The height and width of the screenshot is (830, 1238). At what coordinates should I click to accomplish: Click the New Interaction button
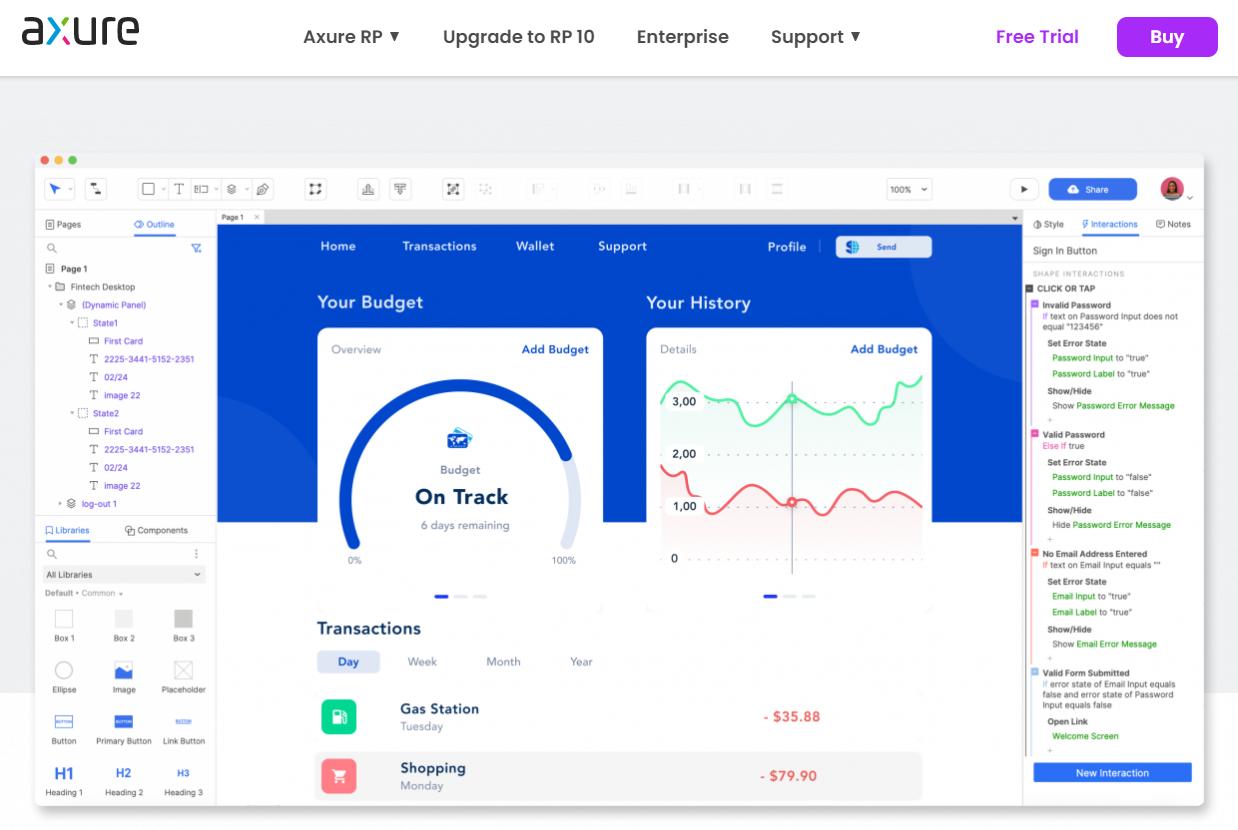tap(1112, 773)
